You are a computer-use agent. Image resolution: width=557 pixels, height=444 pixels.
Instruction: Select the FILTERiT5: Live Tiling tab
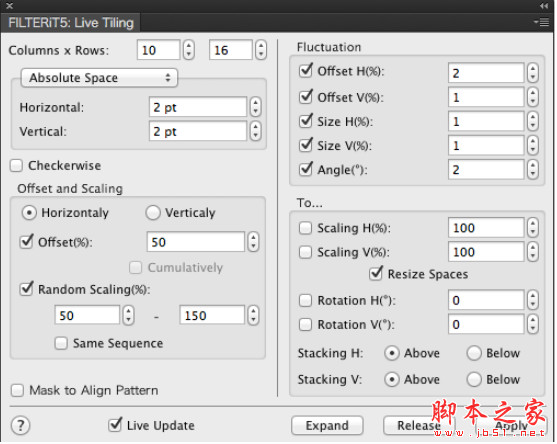click(71, 23)
